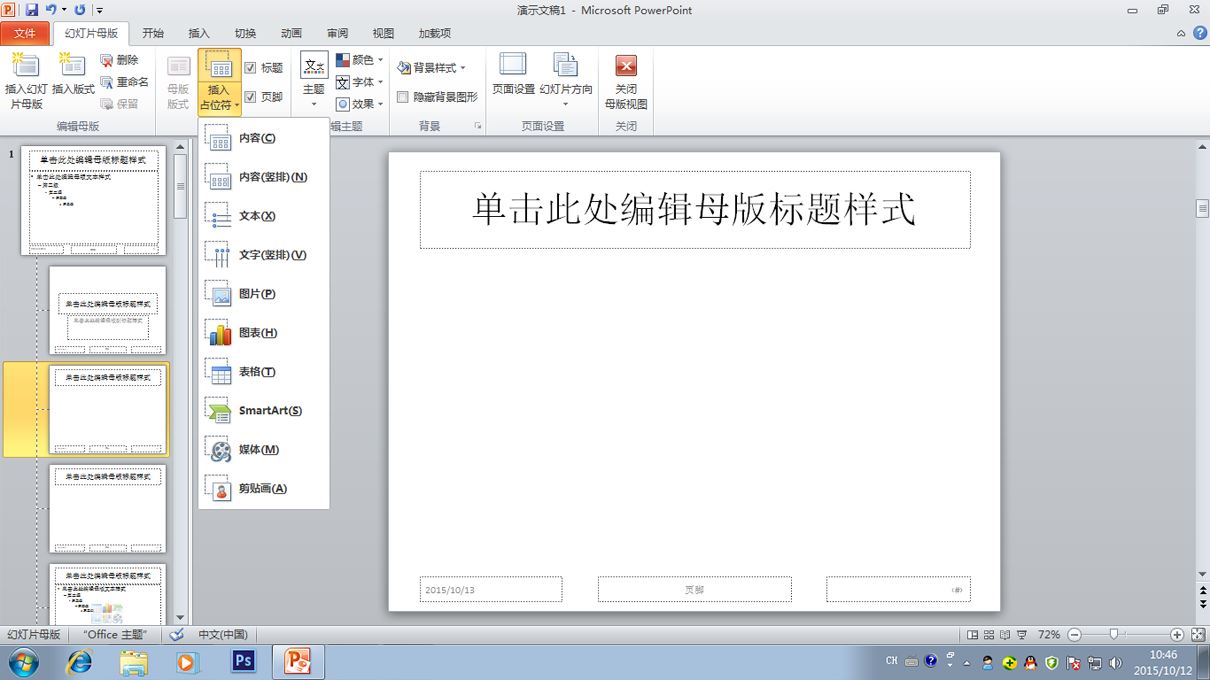This screenshot has width=1210, height=680.
Task: Select the Slide Master (幻灯片母版) tab
Action: pyautogui.click(x=90, y=33)
